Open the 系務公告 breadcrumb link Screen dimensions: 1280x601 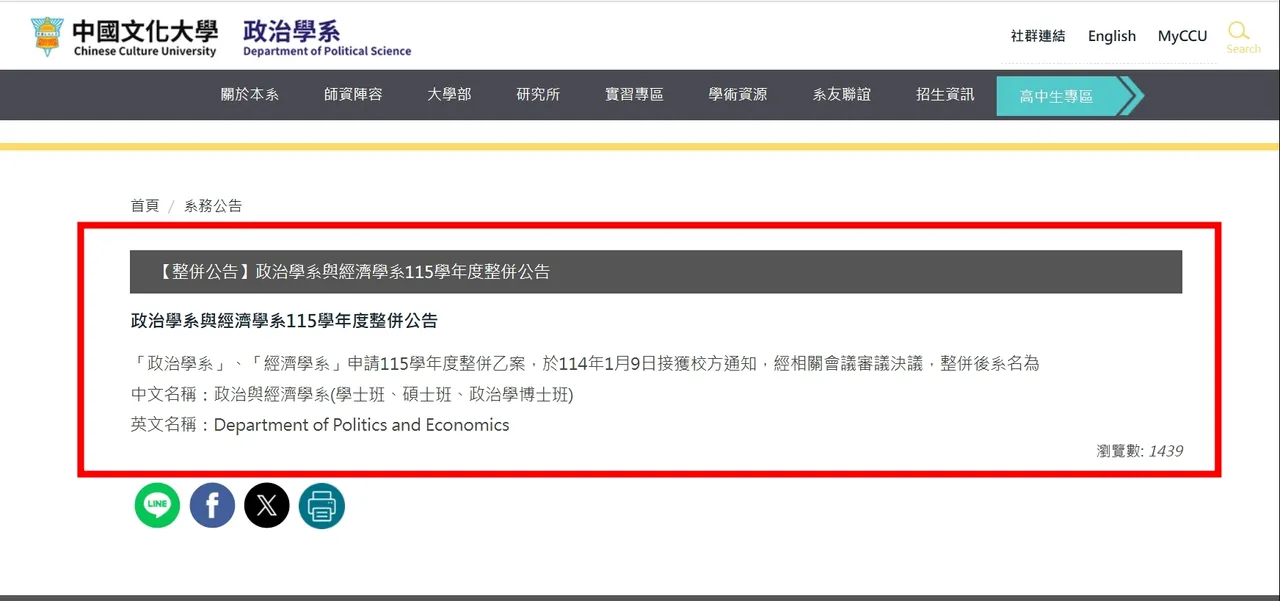(213, 205)
